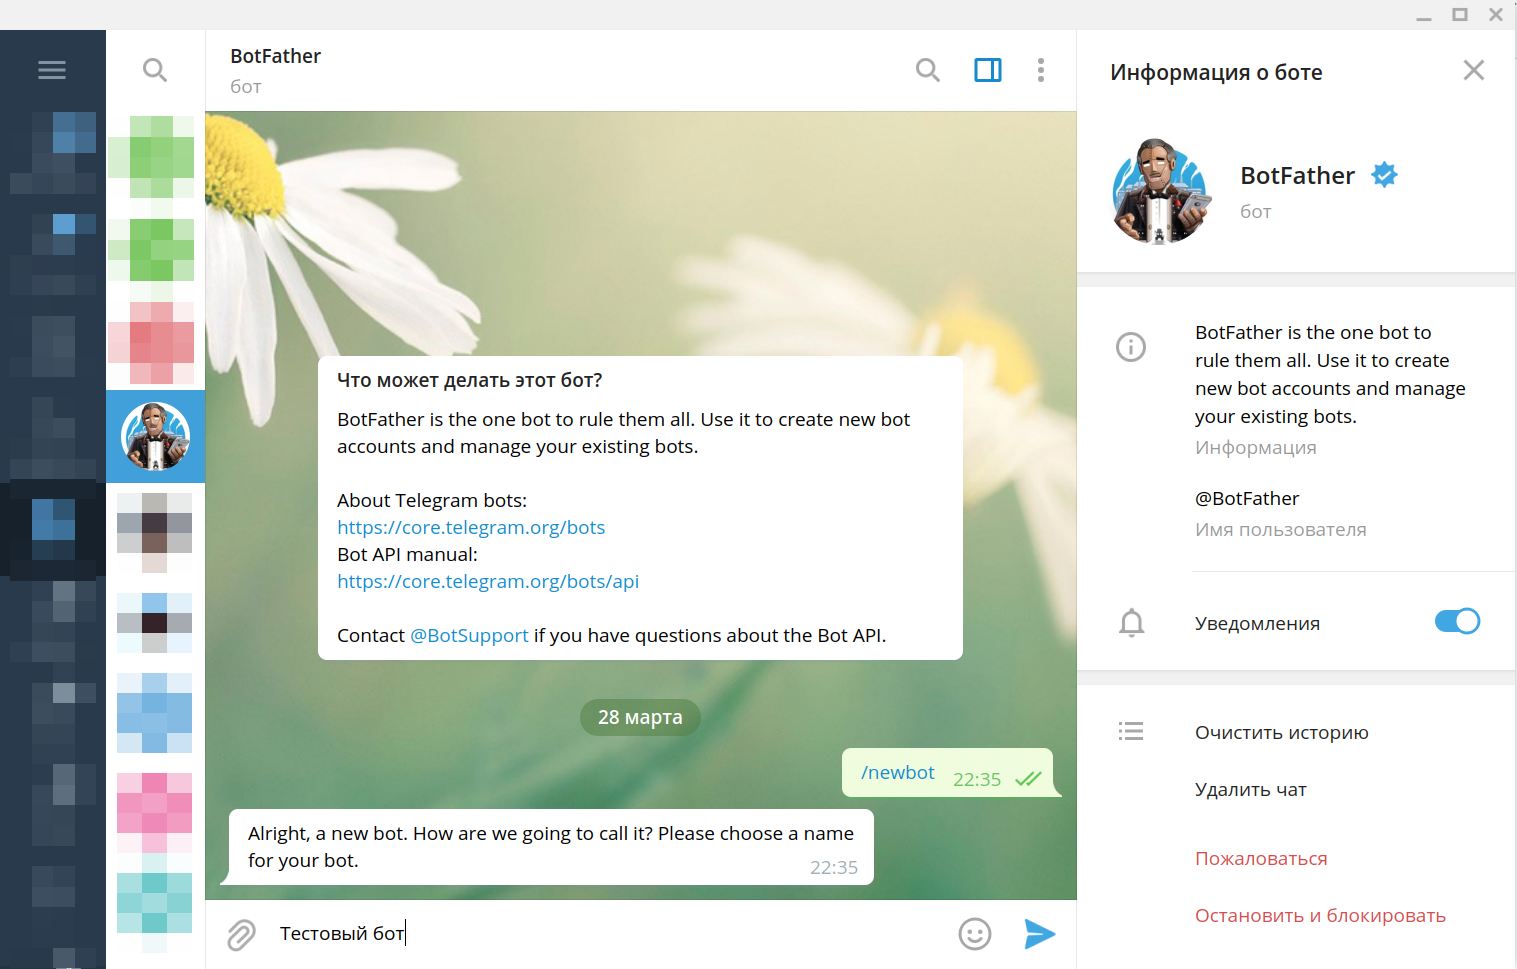Screen dimensions: 1517x969
Task: Click the message input field
Action: click(600, 934)
